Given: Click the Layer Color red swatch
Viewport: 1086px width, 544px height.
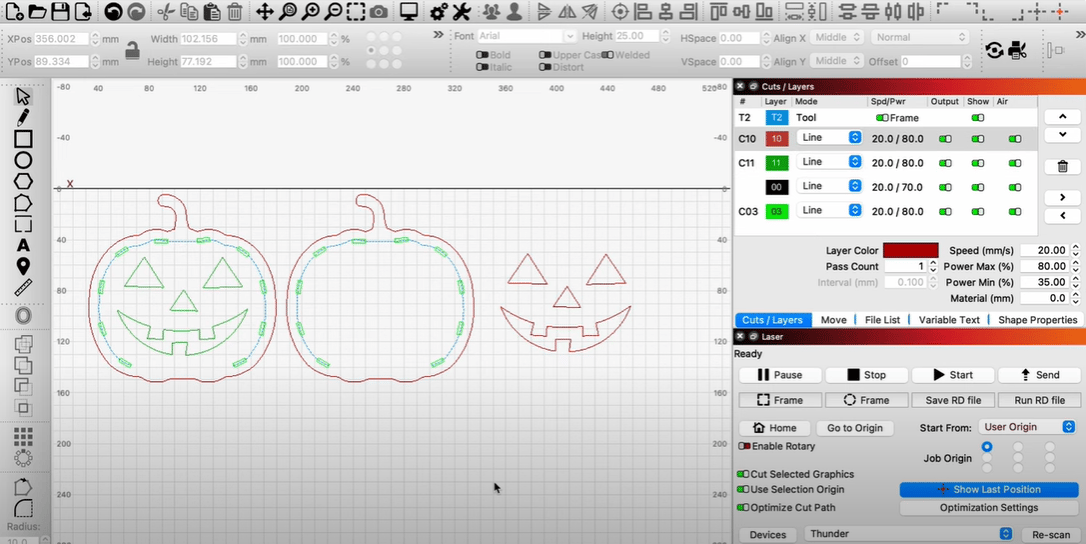Looking at the screenshot, I should tap(910, 250).
